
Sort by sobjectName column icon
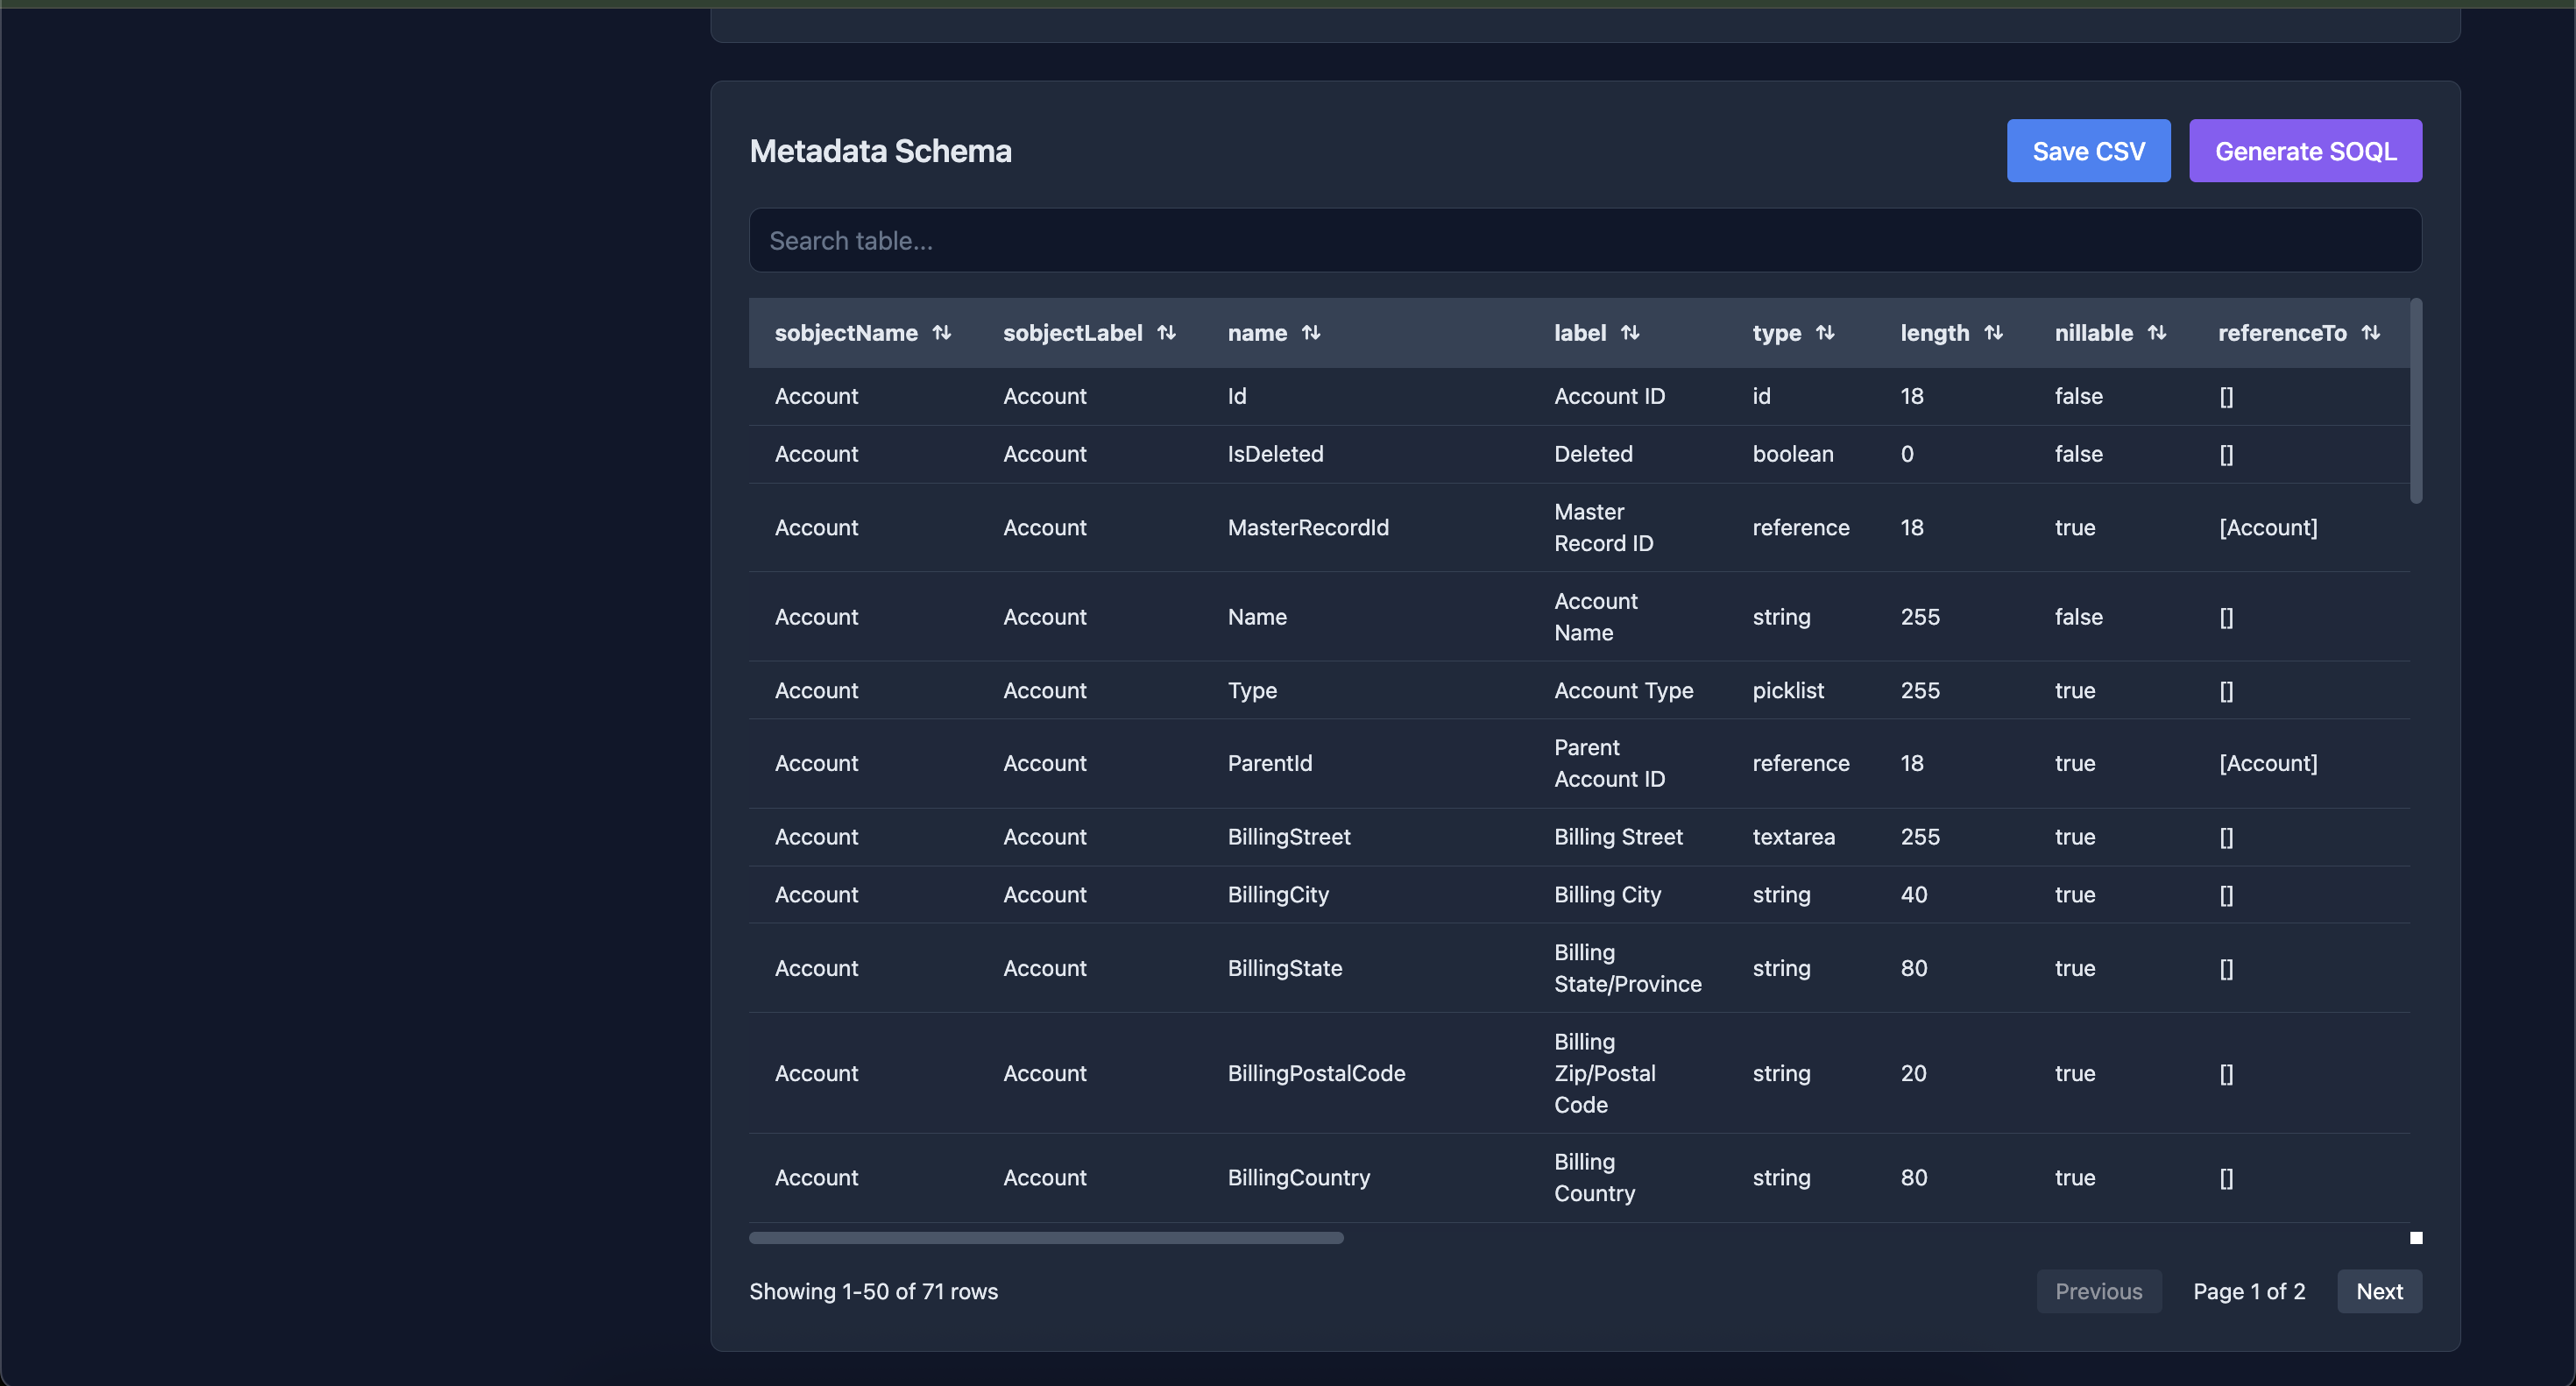click(941, 333)
